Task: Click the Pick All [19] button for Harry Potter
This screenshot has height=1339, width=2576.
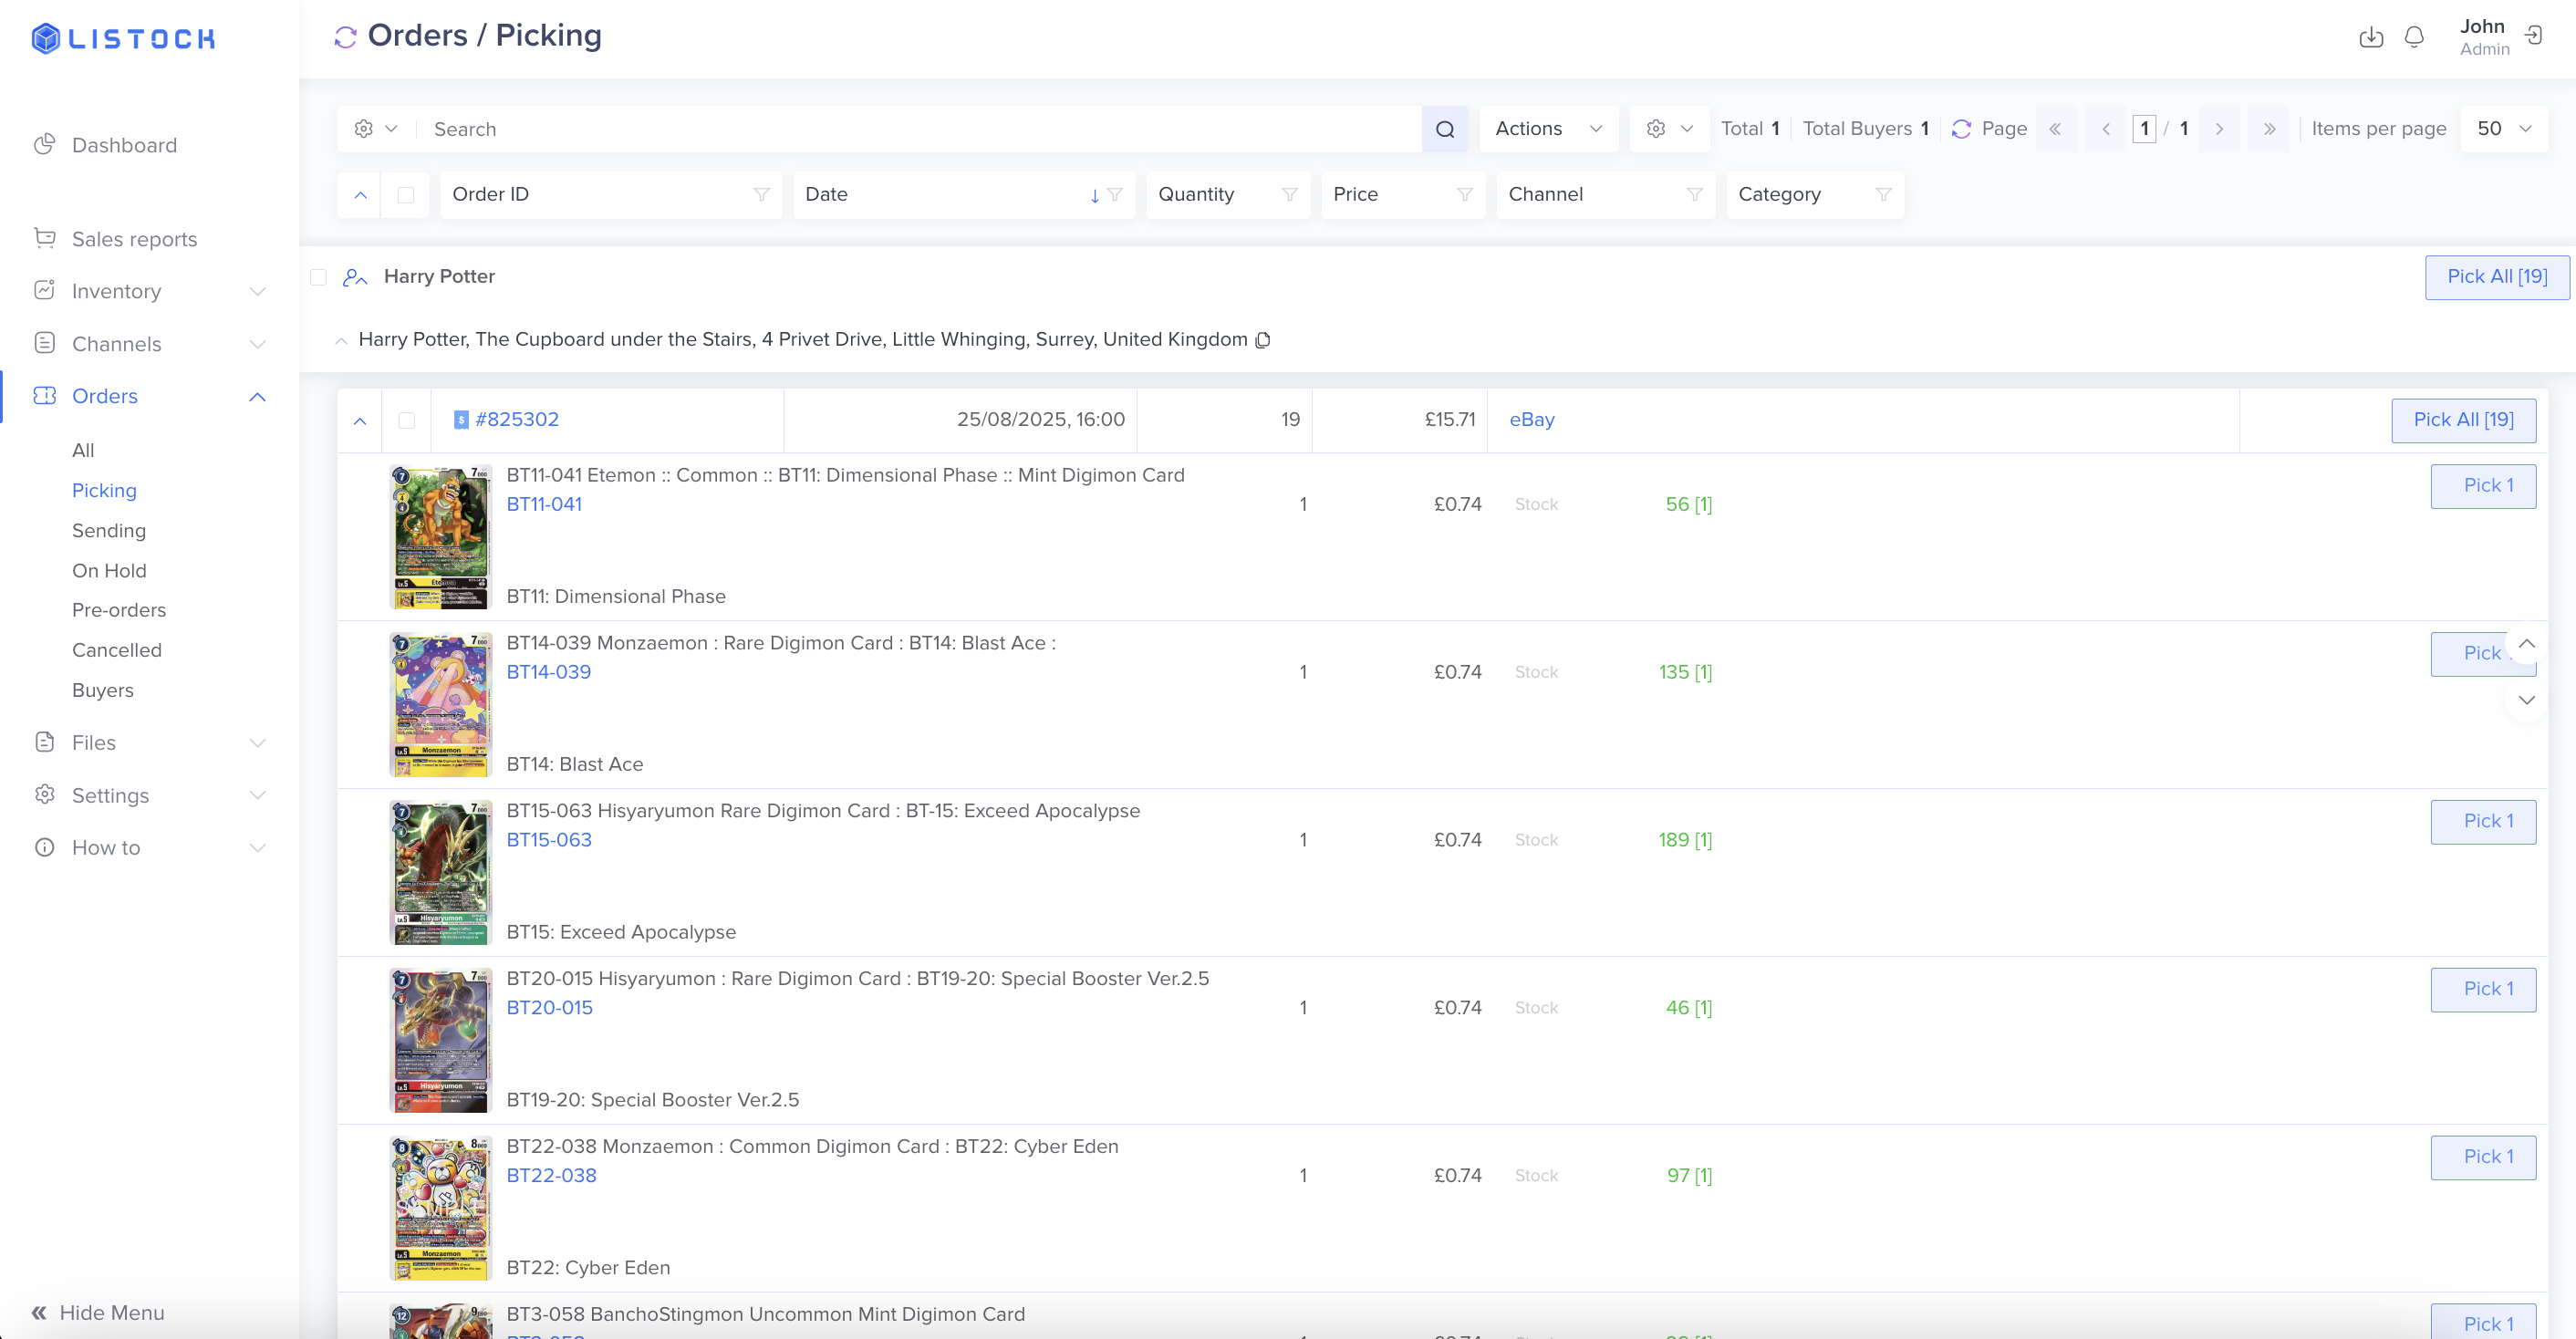Action: [2496, 277]
